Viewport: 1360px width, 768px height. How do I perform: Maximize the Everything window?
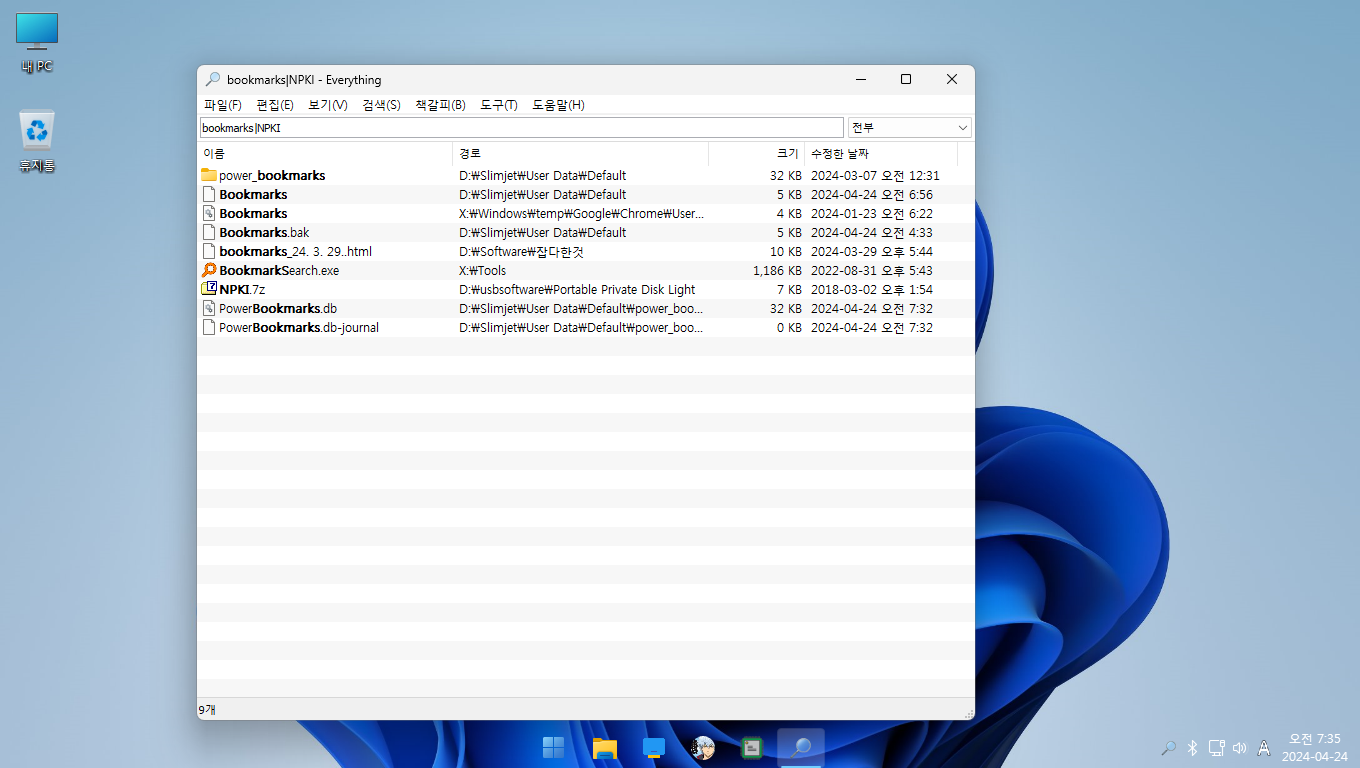click(906, 80)
